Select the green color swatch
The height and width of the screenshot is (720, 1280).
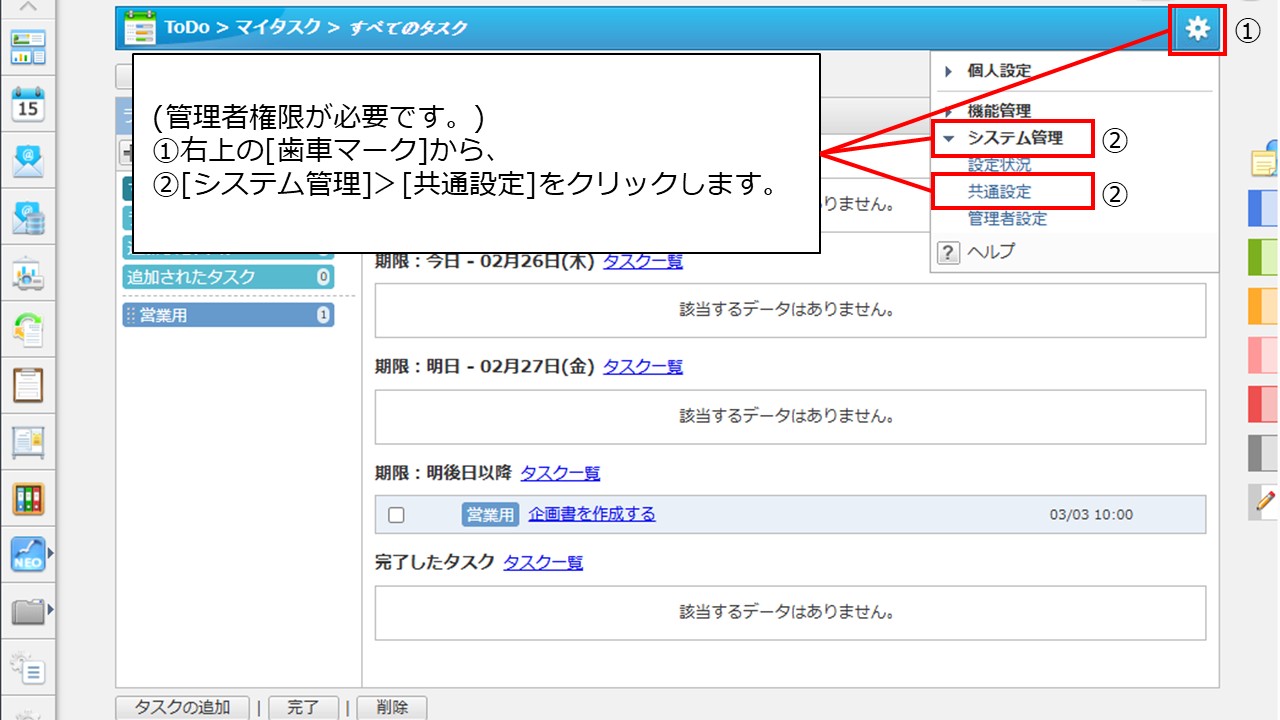(1264, 257)
